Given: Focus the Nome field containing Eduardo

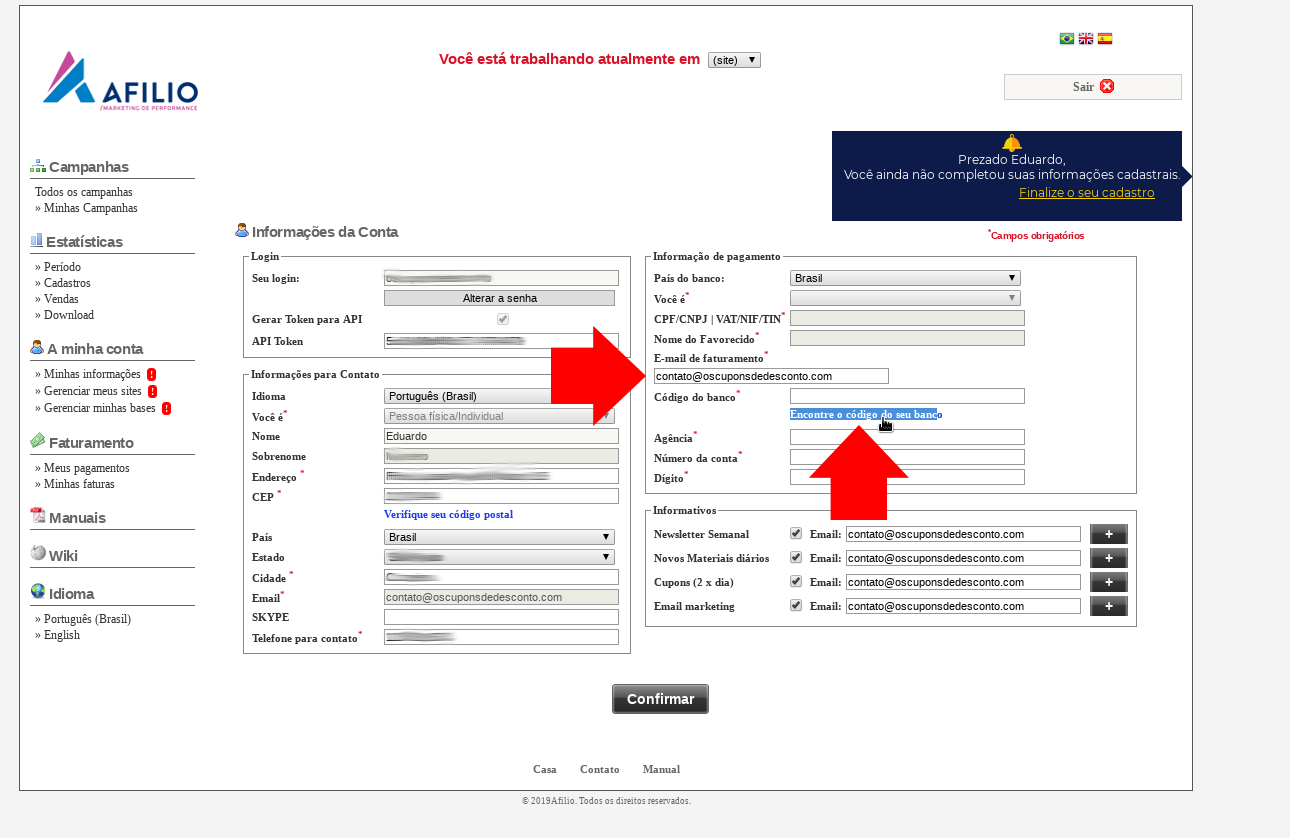Looking at the screenshot, I should point(501,436).
